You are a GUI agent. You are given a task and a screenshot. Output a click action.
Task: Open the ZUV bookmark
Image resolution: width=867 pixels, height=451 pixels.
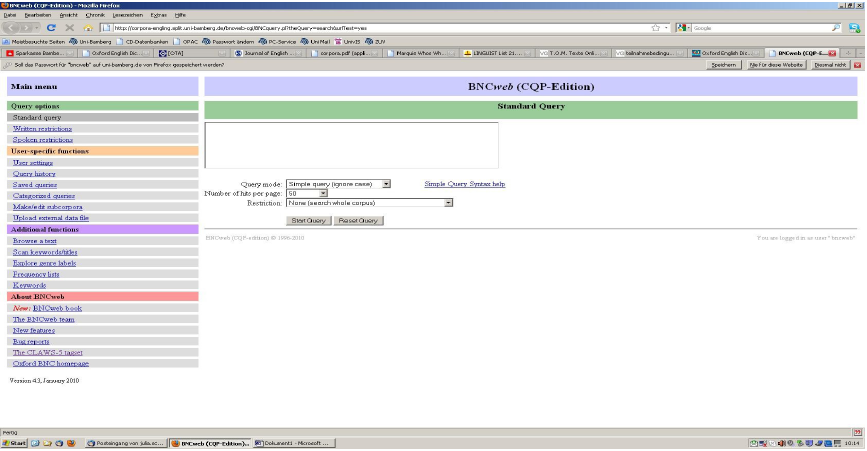coord(375,41)
